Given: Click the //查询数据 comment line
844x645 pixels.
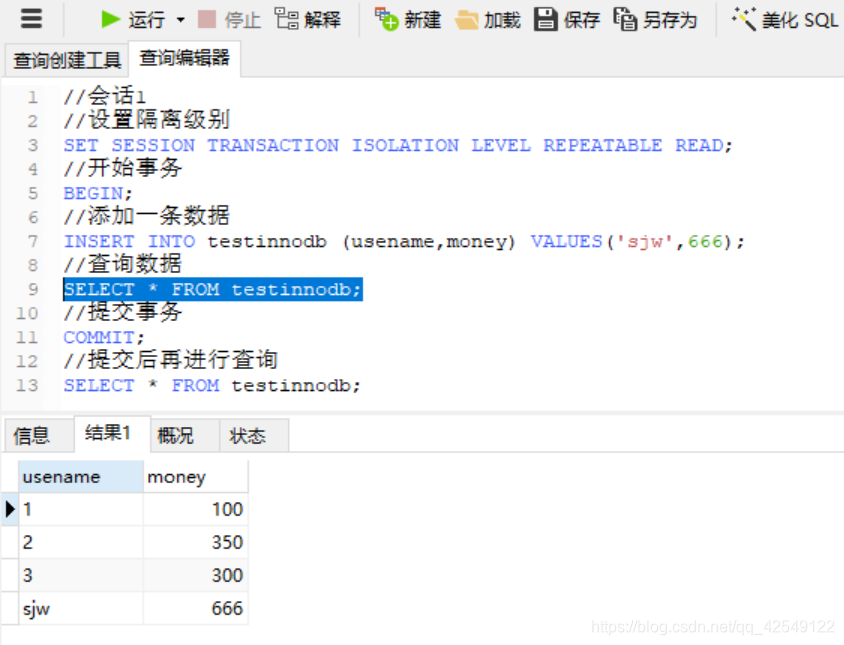Looking at the screenshot, I should coord(123,264).
